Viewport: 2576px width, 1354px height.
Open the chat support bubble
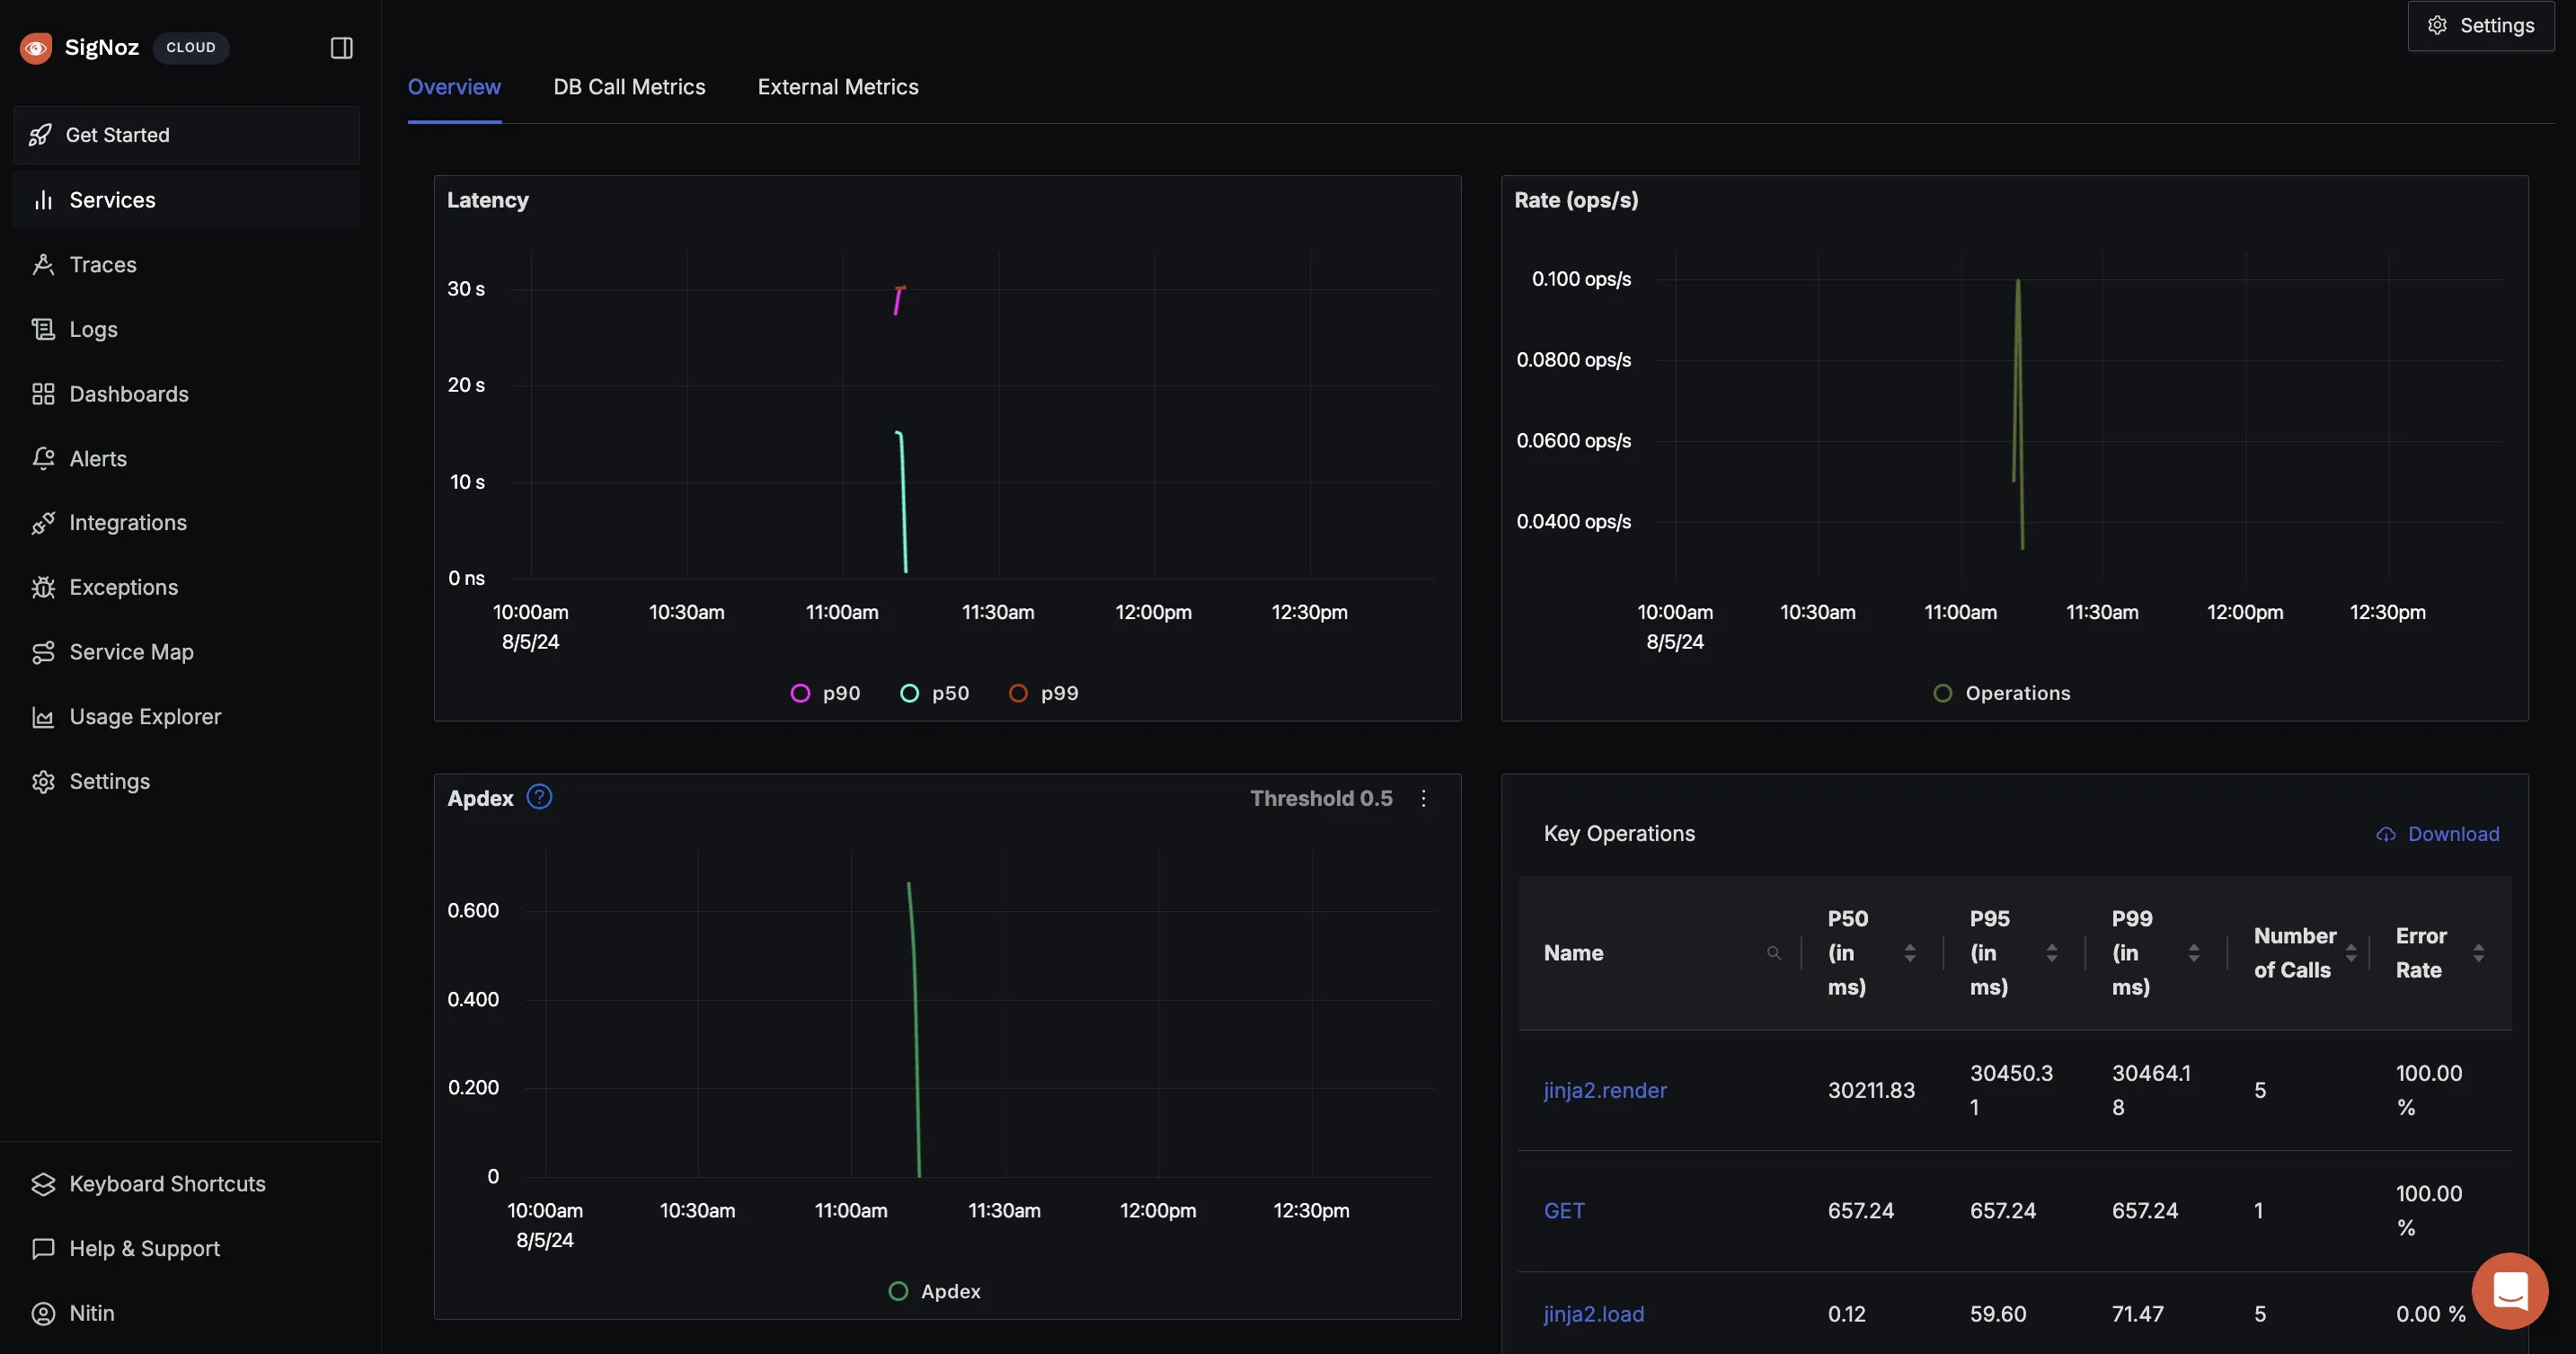pos(2510,1290)
